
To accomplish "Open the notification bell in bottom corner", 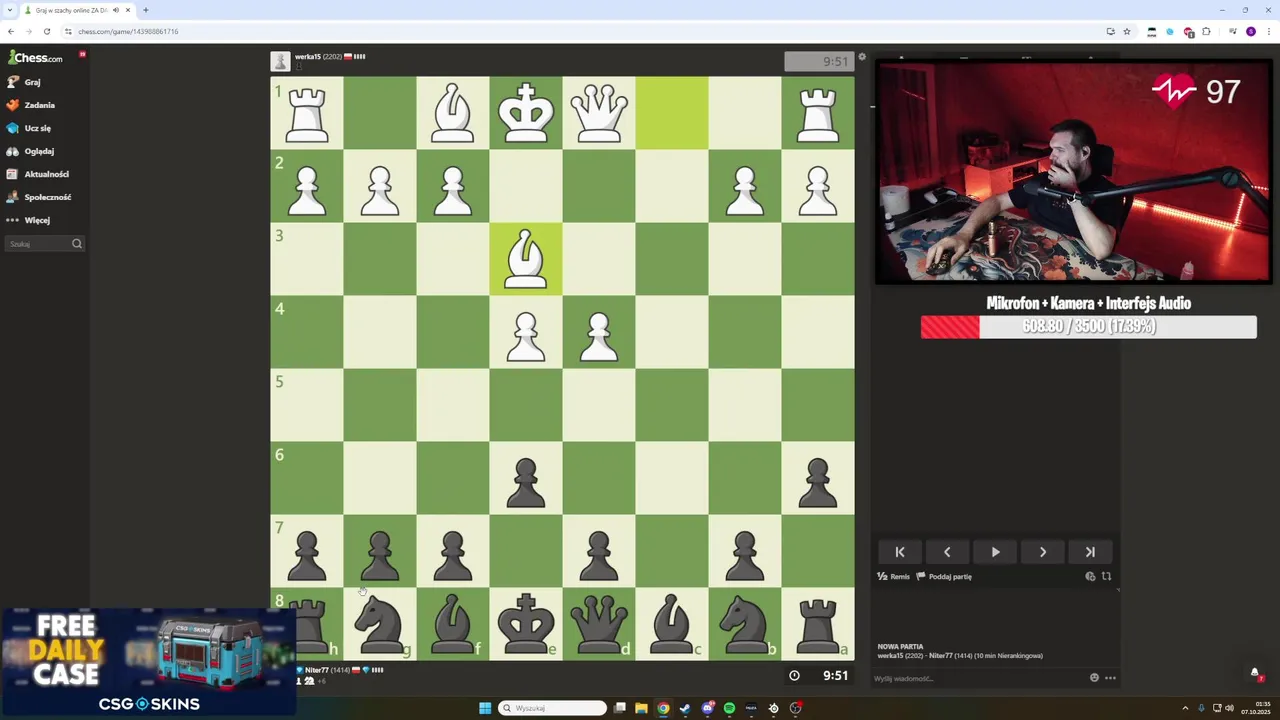I will (x=1255, y=673).
